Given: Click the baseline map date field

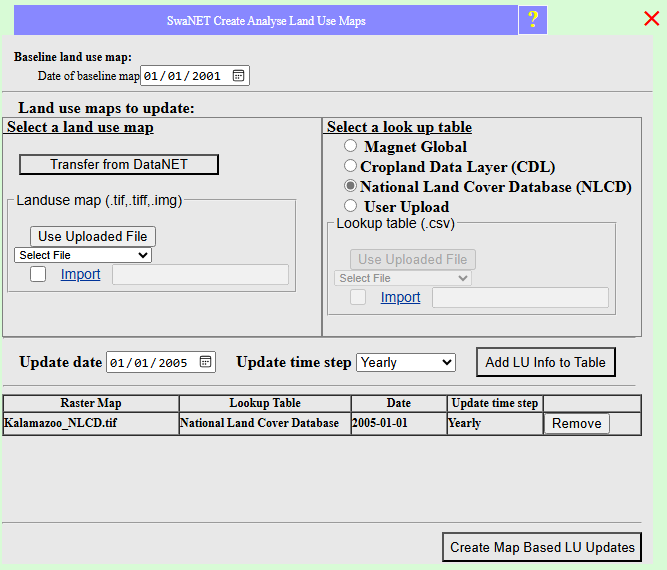Looking at the screenshot, I should pyautogui.click(x=195, y=75).
